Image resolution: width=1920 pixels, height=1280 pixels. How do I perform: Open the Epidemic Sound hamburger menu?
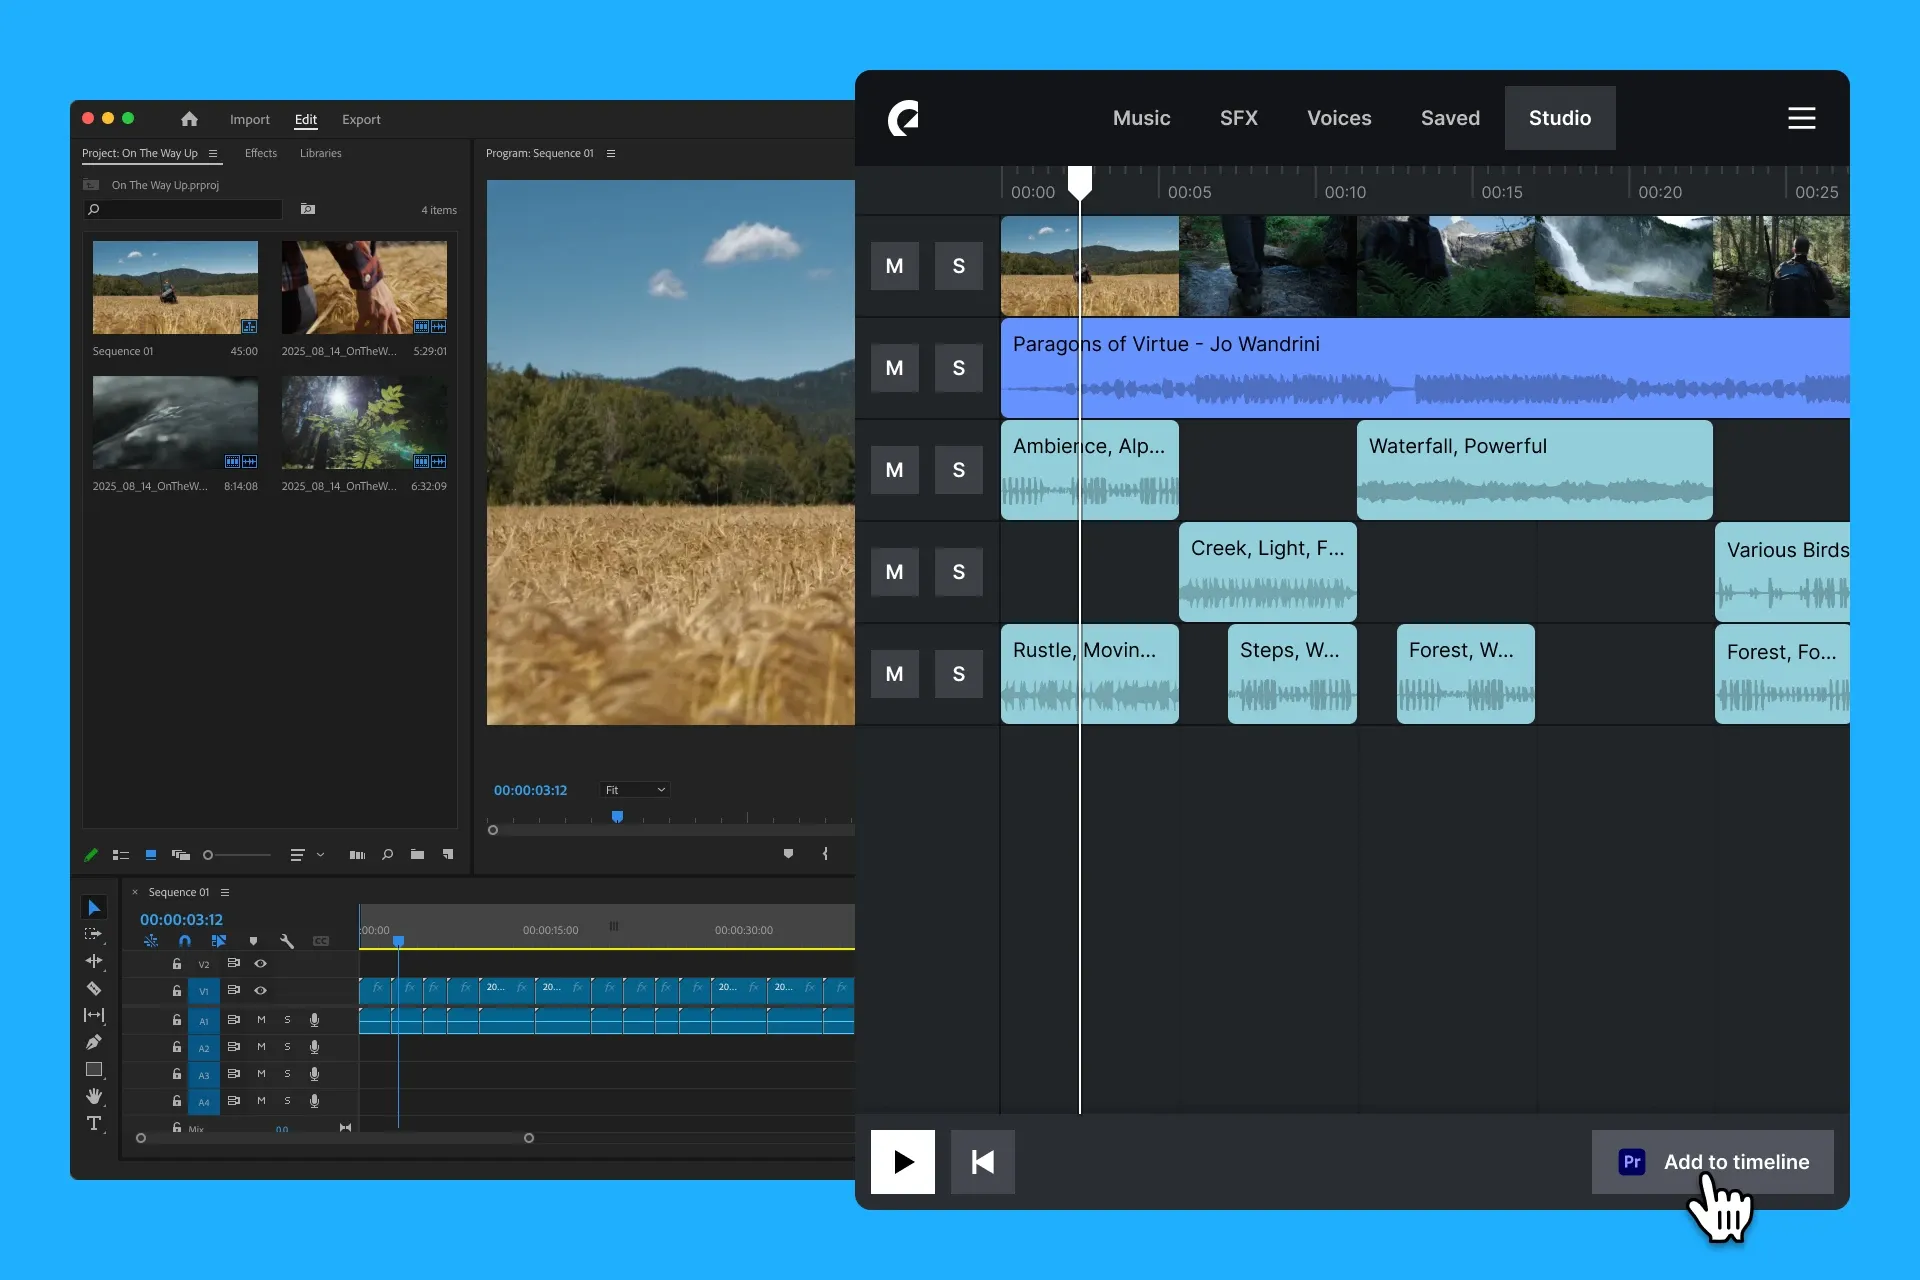click(1801, 117)
